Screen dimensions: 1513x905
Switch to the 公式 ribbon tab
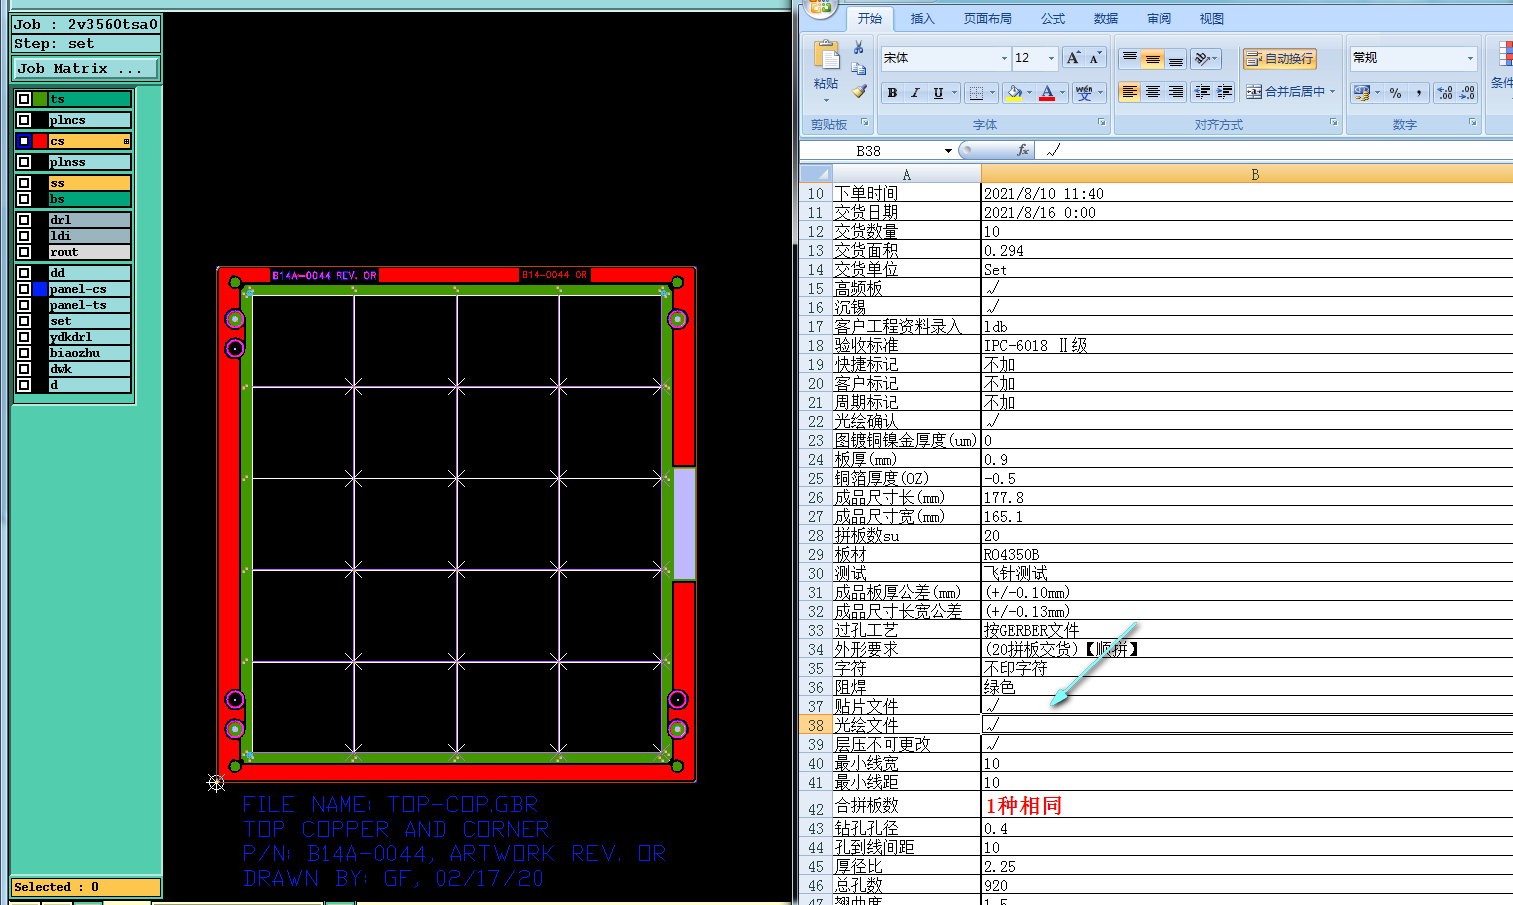coord(1053,19)
